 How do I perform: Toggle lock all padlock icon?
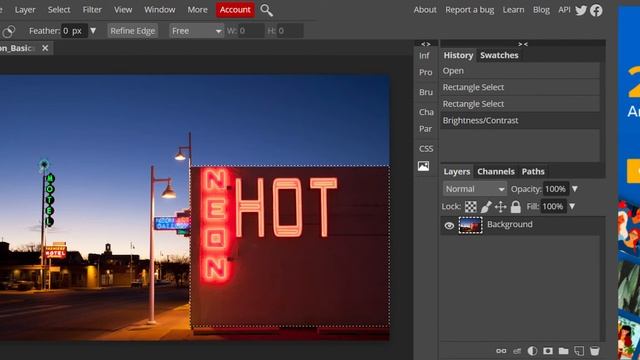516,207
